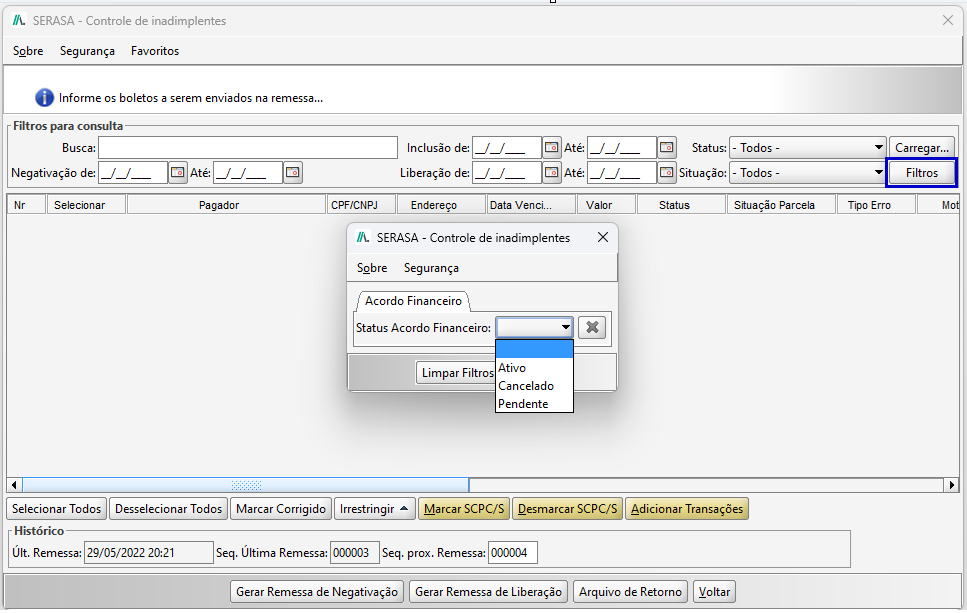Click the SERASA logo in main window title bar
Viewport: 967px width, 613px height.
tap(19, 20)
